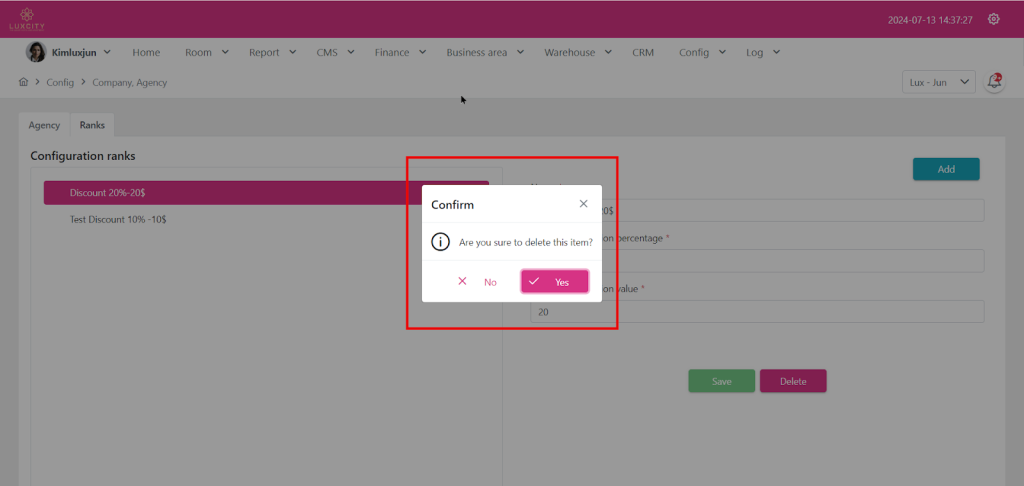Click the Config breadcrumb link
Image resolution: width=1024 pixels, height=486 pixels.
(x=60, y=82)
